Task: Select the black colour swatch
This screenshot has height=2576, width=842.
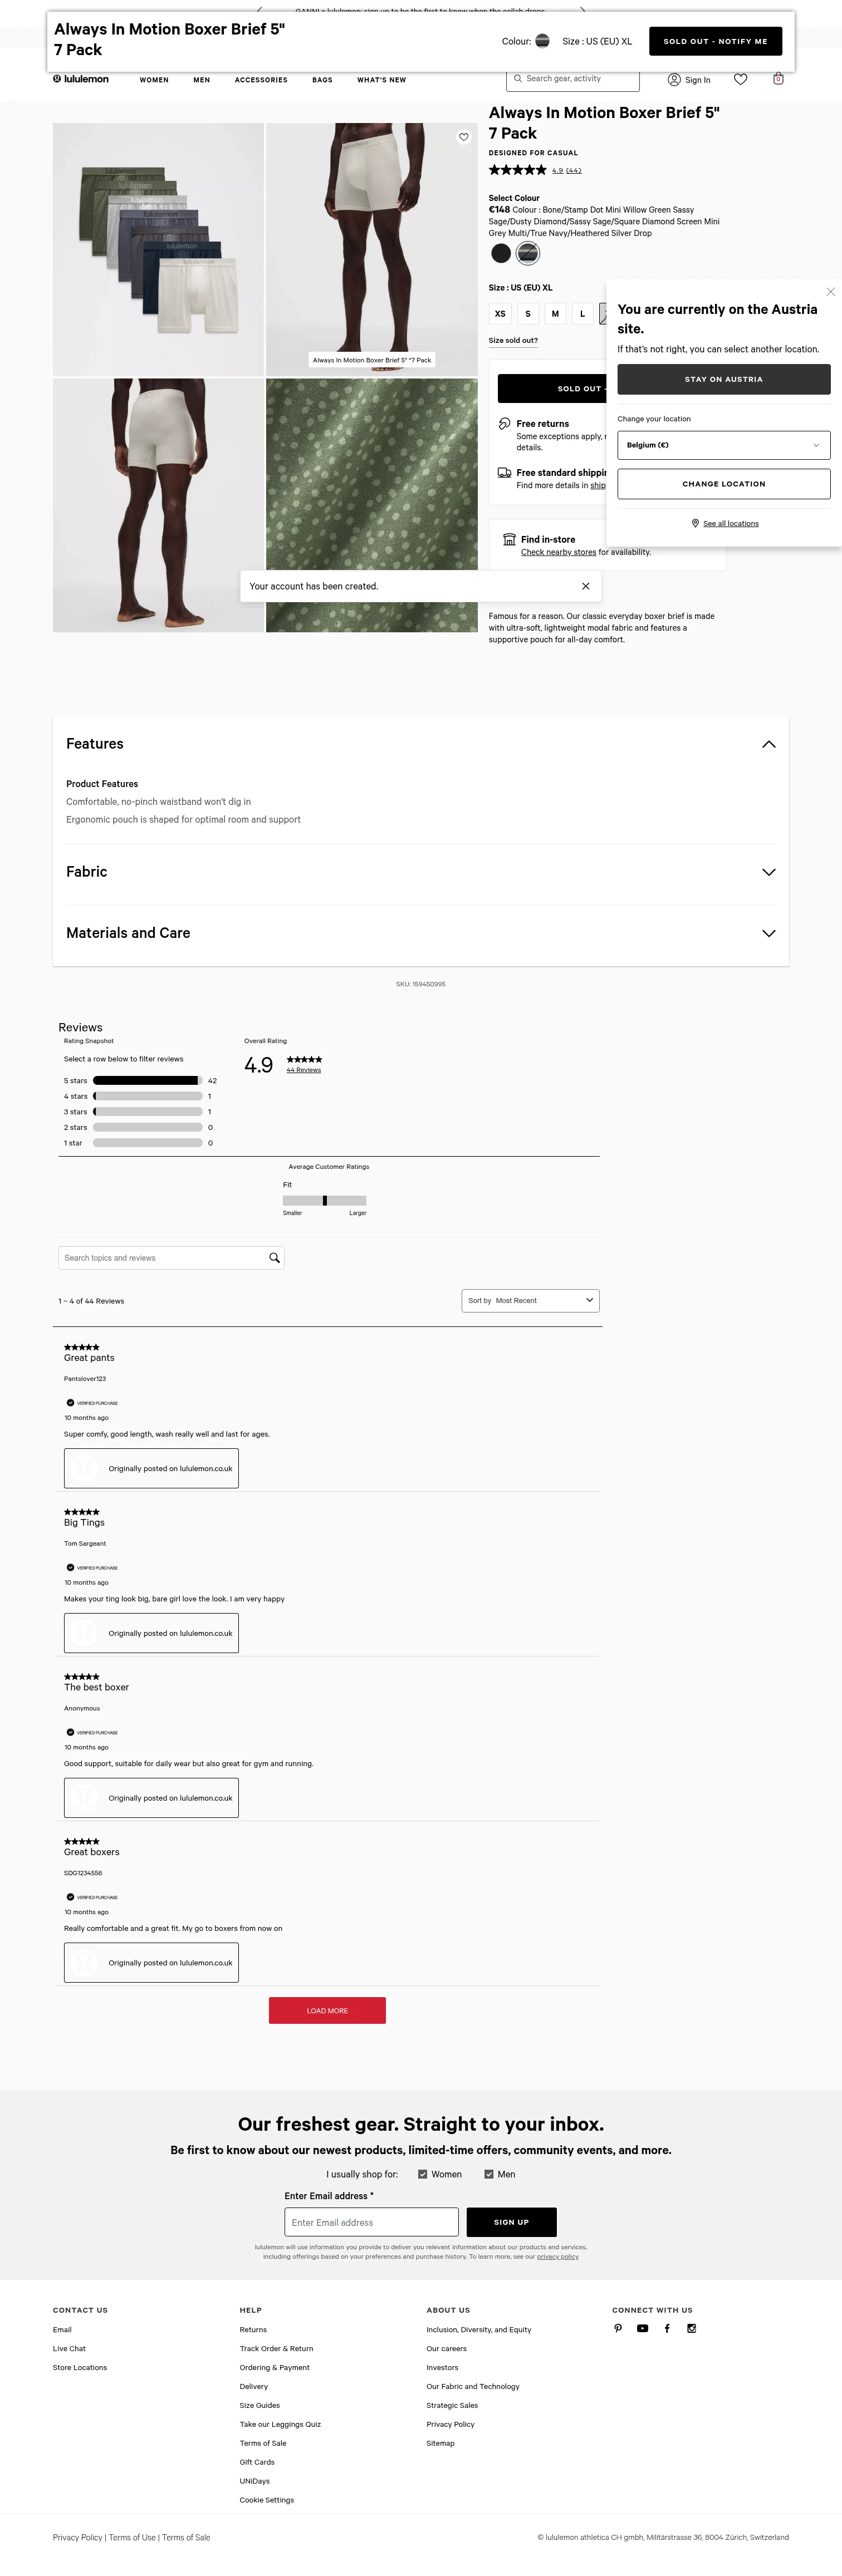Action: [501, 253]
